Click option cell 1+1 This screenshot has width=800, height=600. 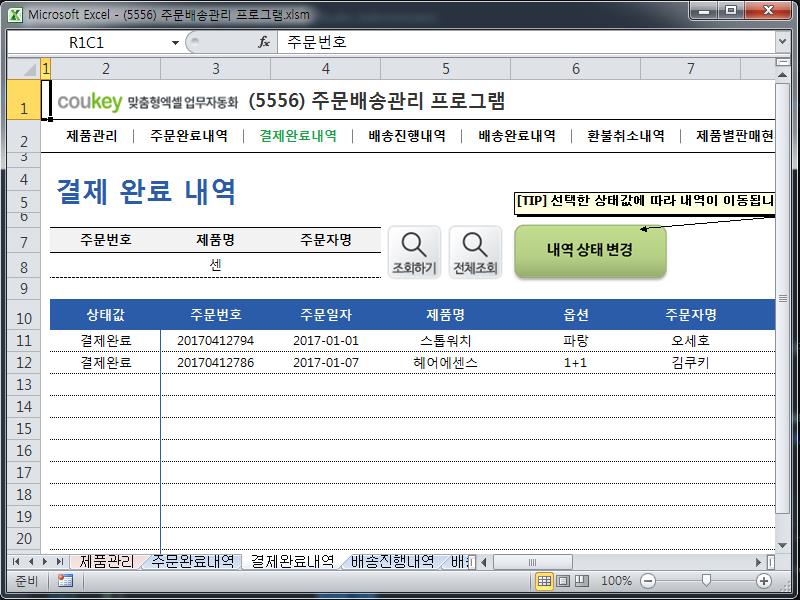[576, 363]
